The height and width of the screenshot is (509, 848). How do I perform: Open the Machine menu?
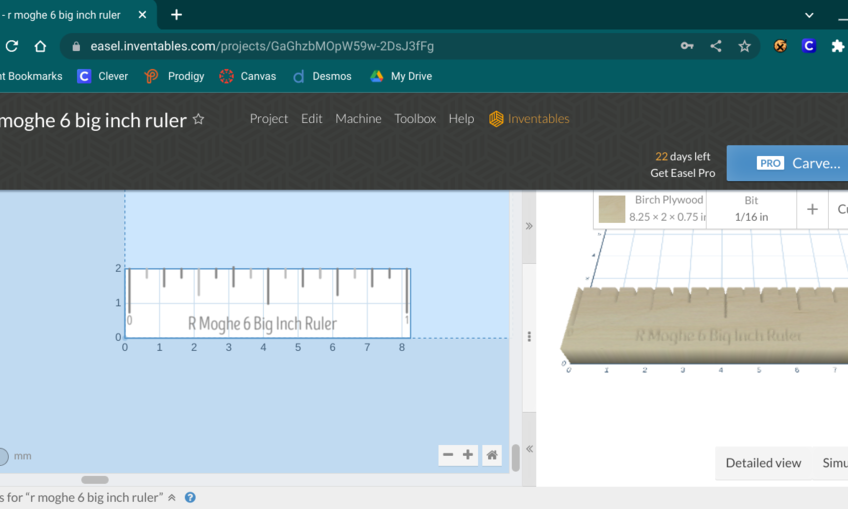point(358,118)
